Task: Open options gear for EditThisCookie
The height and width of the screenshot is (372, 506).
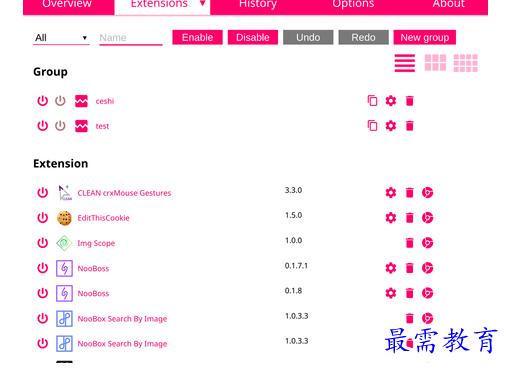Action: (x=391, y=218)
